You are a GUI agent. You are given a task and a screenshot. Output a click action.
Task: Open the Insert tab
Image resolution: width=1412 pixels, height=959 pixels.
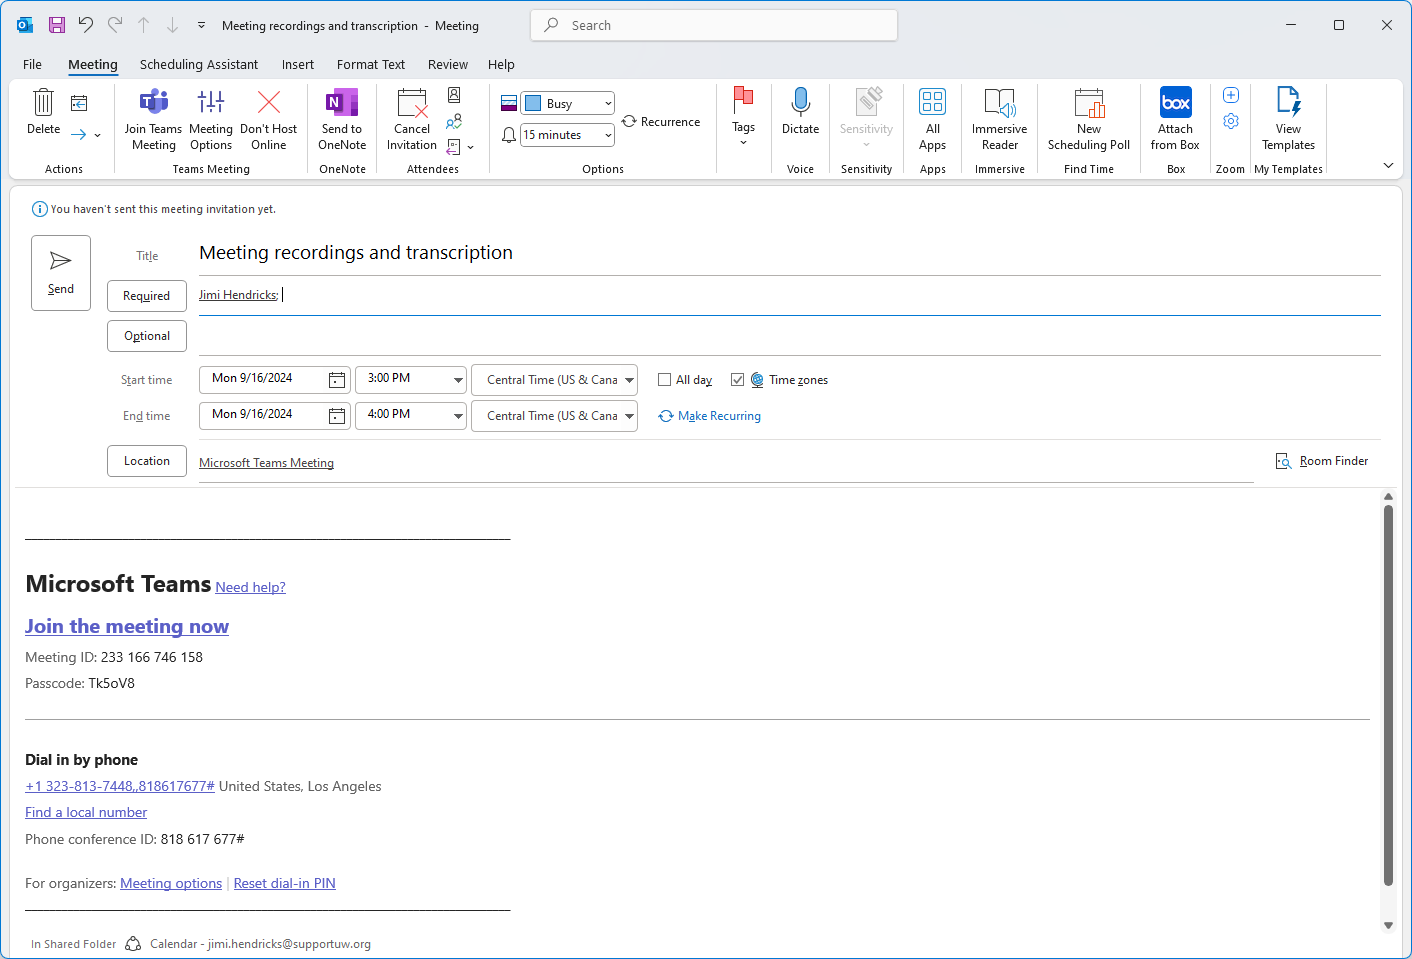[297, 64]
